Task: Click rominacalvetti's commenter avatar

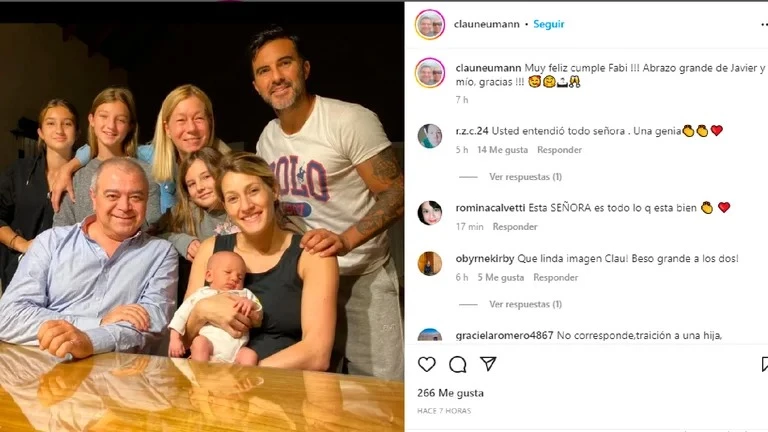Action: [x=430, y=212]
